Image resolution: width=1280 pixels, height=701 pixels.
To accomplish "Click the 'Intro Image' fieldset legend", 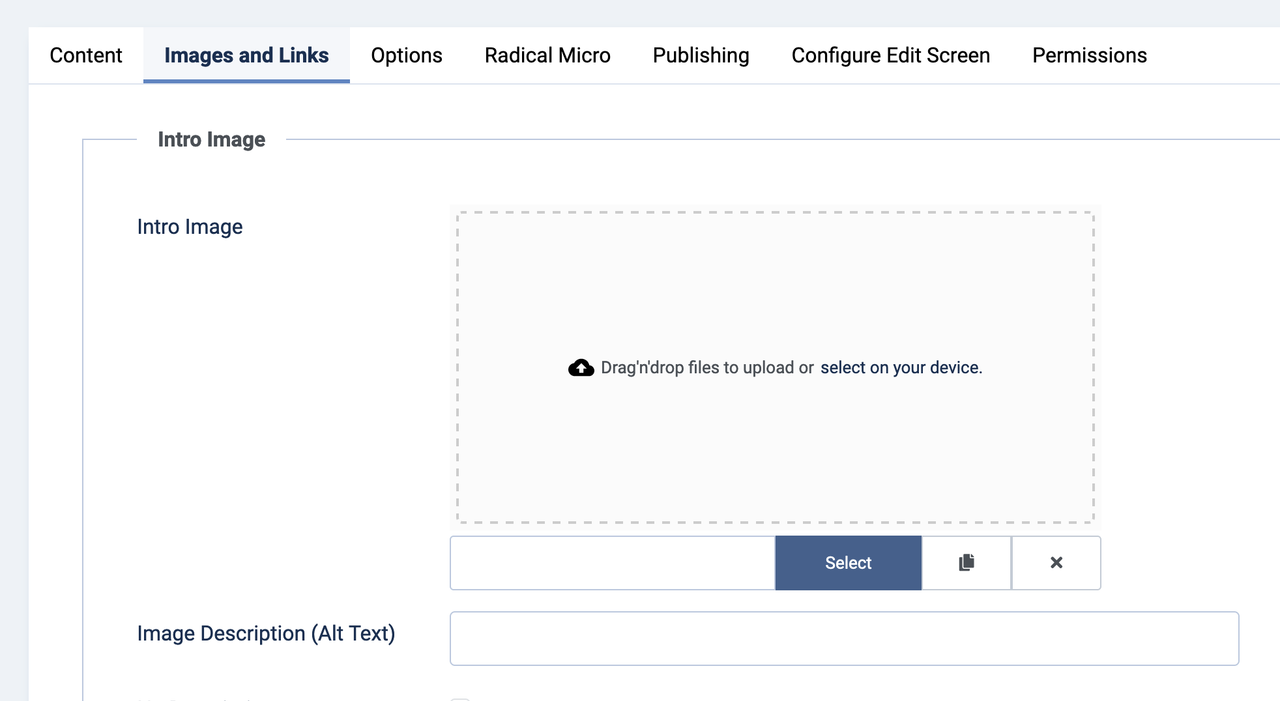I will tap(212, 140).
